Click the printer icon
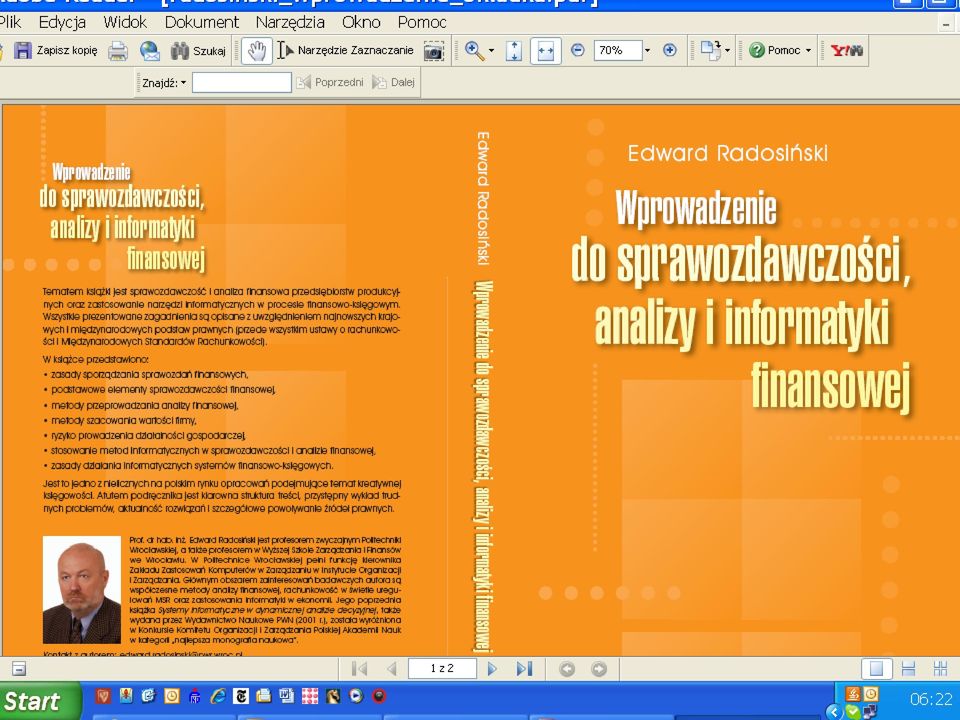 118,51
